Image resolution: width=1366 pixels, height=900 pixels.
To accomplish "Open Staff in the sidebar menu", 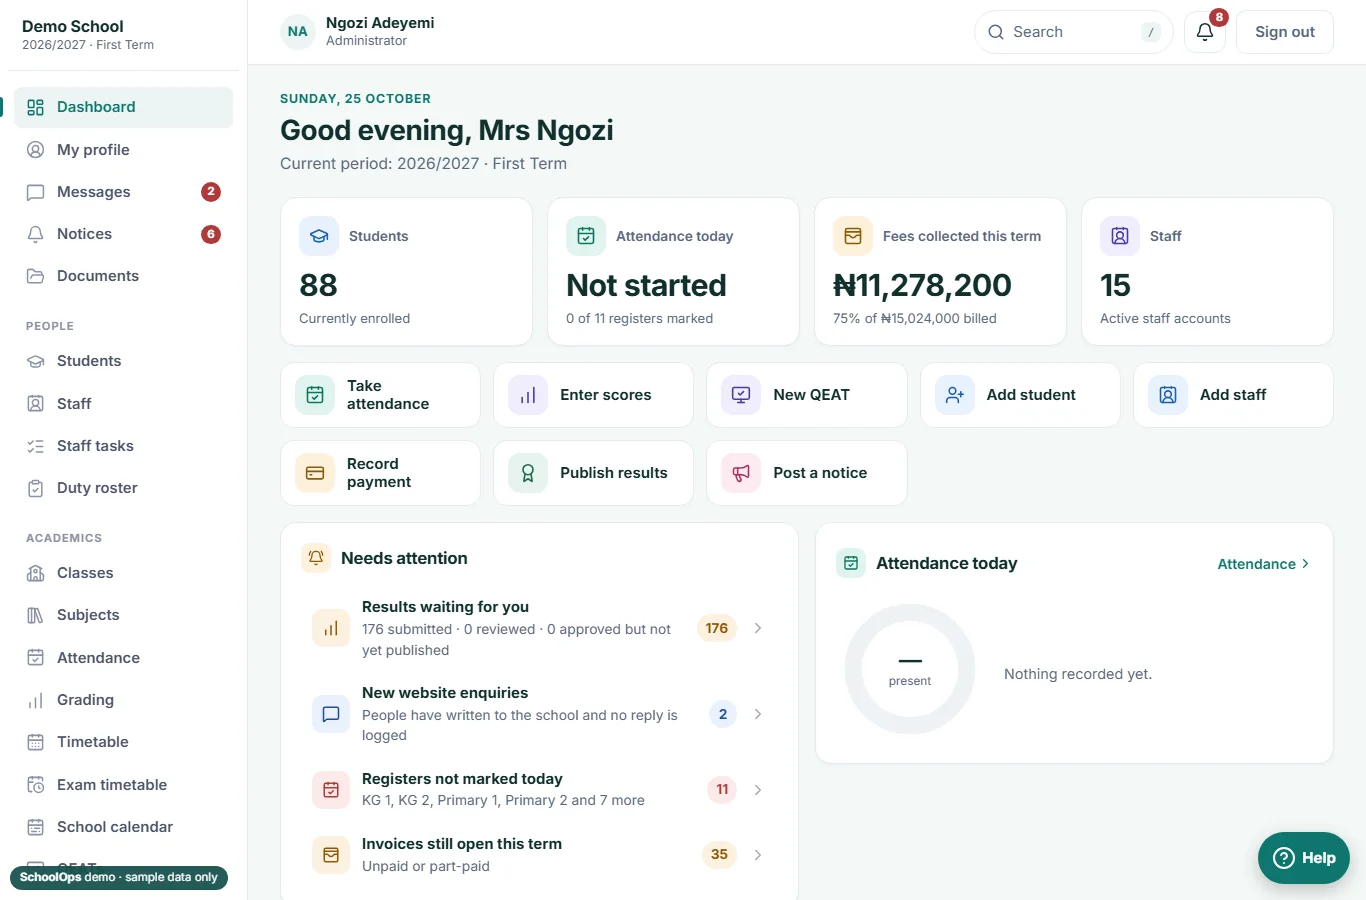I will pyautogui.click(x=123, y=404).
